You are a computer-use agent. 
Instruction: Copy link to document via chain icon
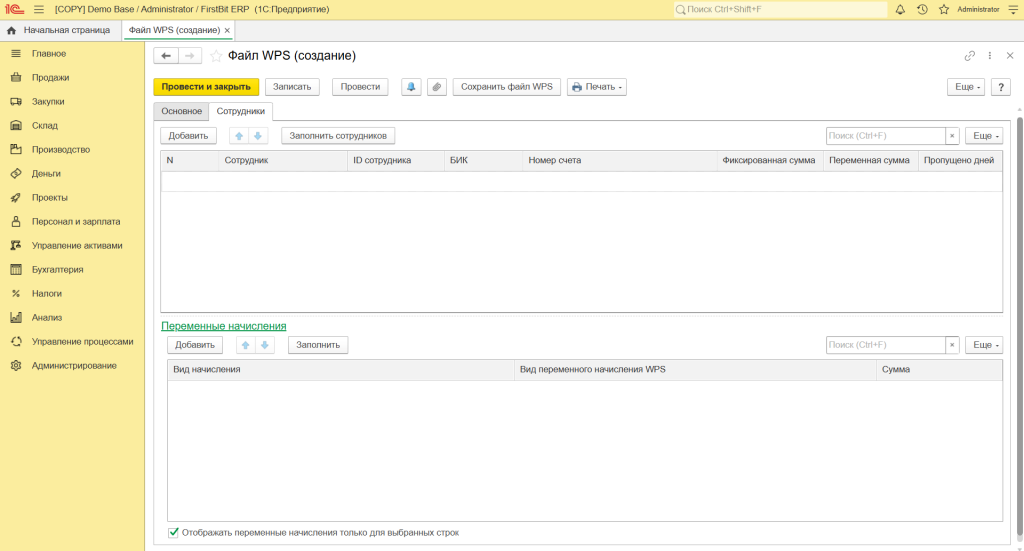970,56
